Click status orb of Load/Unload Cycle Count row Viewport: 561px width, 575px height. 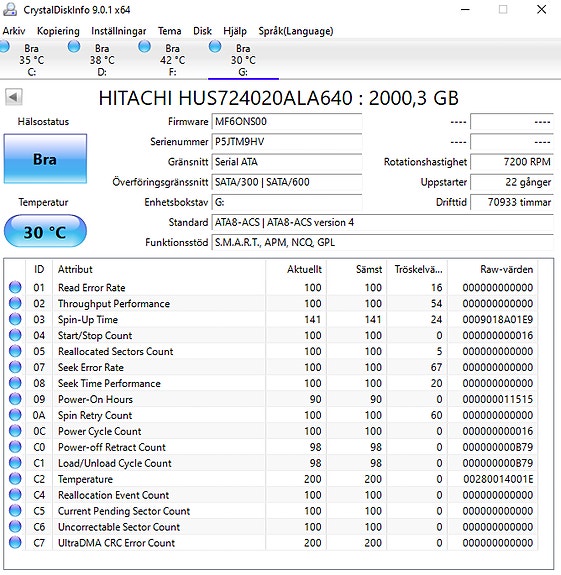point(15,463)
